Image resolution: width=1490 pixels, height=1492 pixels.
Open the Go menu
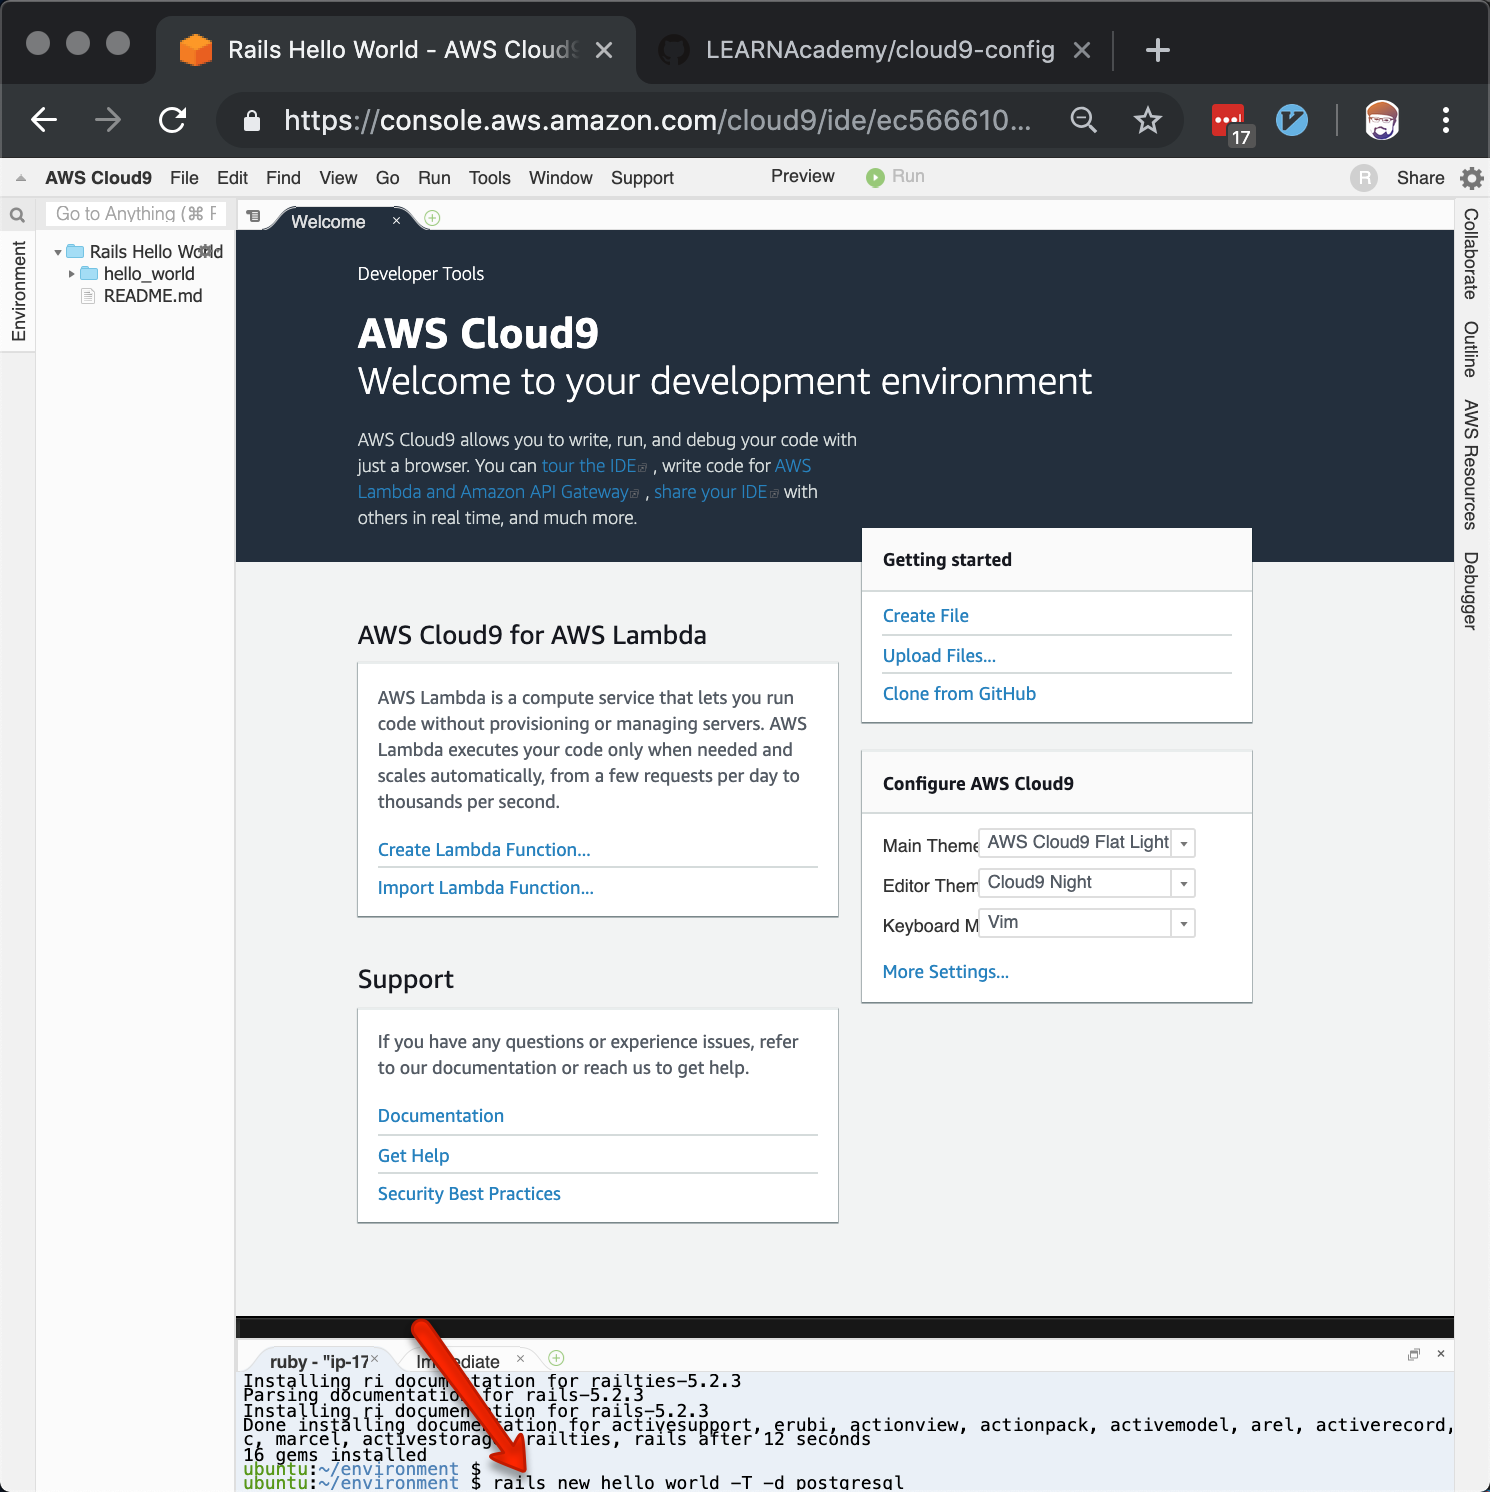click(387, 178)
